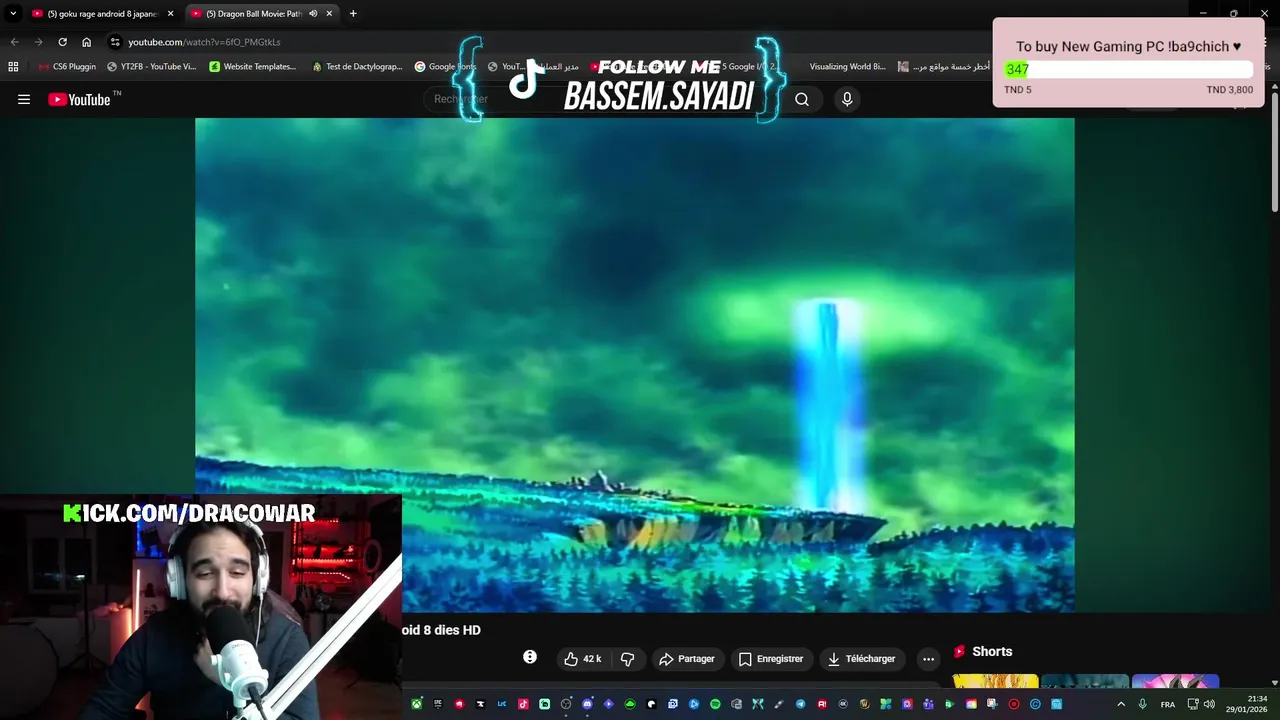Open the Test de Dactylograp... bookmark
Image resolution: width=1280 pixels, height=720 pixels.
357,67
